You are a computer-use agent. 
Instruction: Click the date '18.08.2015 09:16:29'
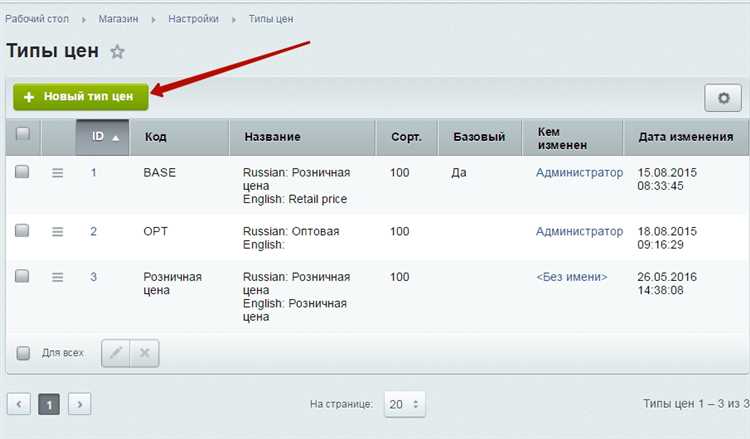[x=667, y=238]
